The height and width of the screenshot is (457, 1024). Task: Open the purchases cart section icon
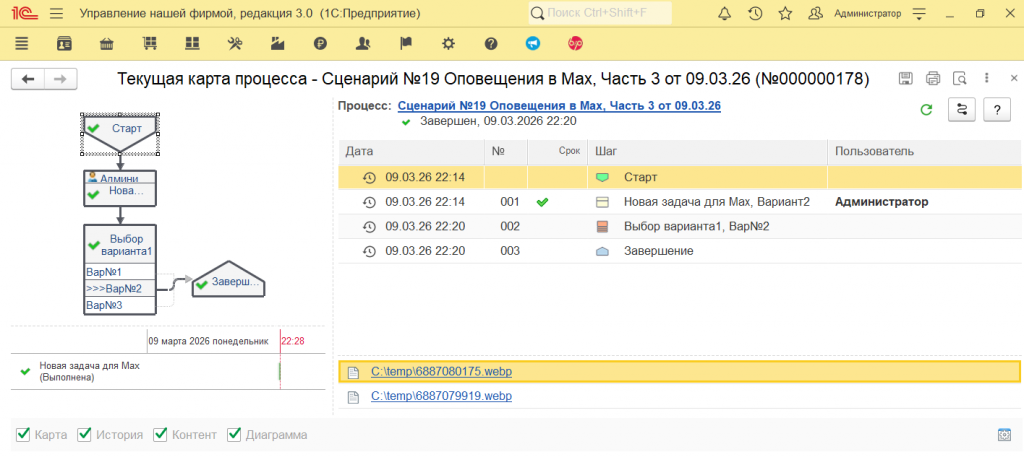click(x=150, y=44)
